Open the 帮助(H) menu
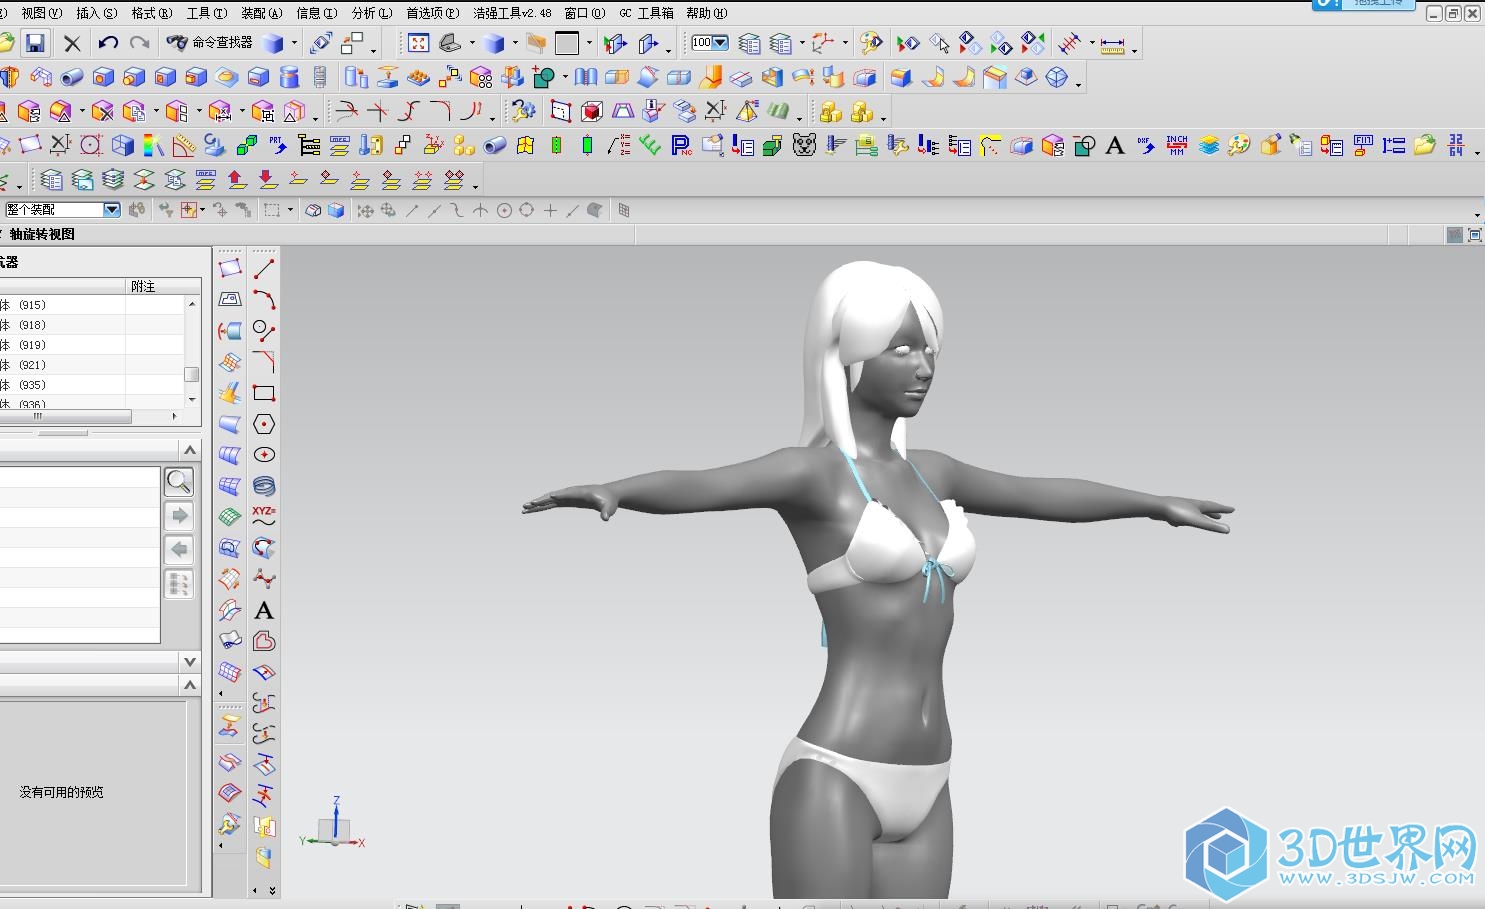The width and height of the screenshot is (1485, 909). [706, 13]
